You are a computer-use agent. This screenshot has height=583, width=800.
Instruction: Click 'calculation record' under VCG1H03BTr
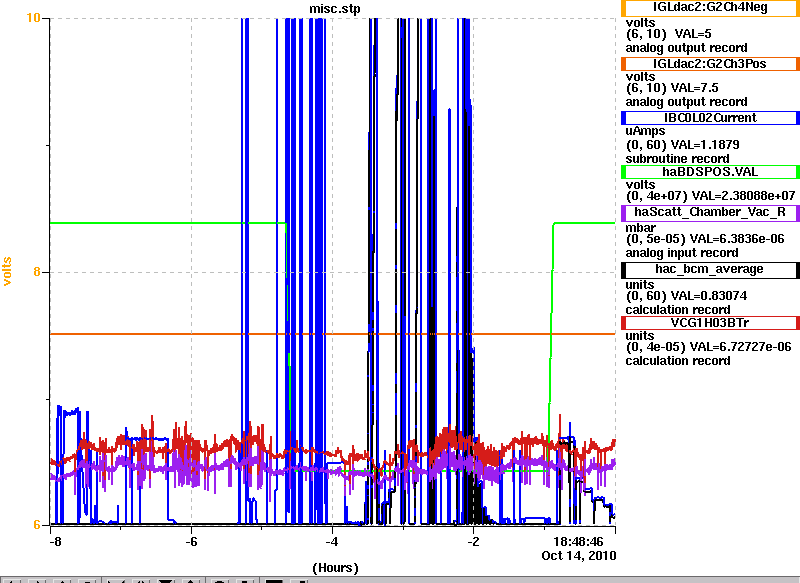[x=678, y=361]
